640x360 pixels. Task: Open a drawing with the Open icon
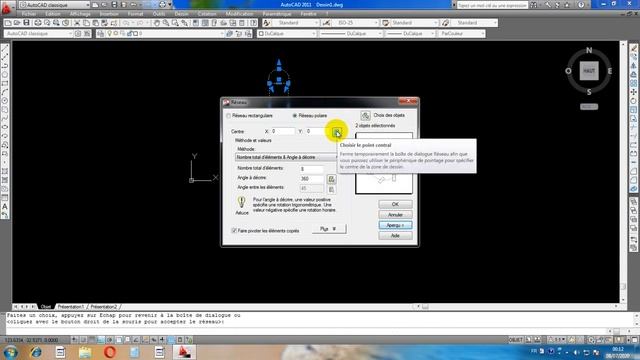pyautogui.click(x=17, y=23)
